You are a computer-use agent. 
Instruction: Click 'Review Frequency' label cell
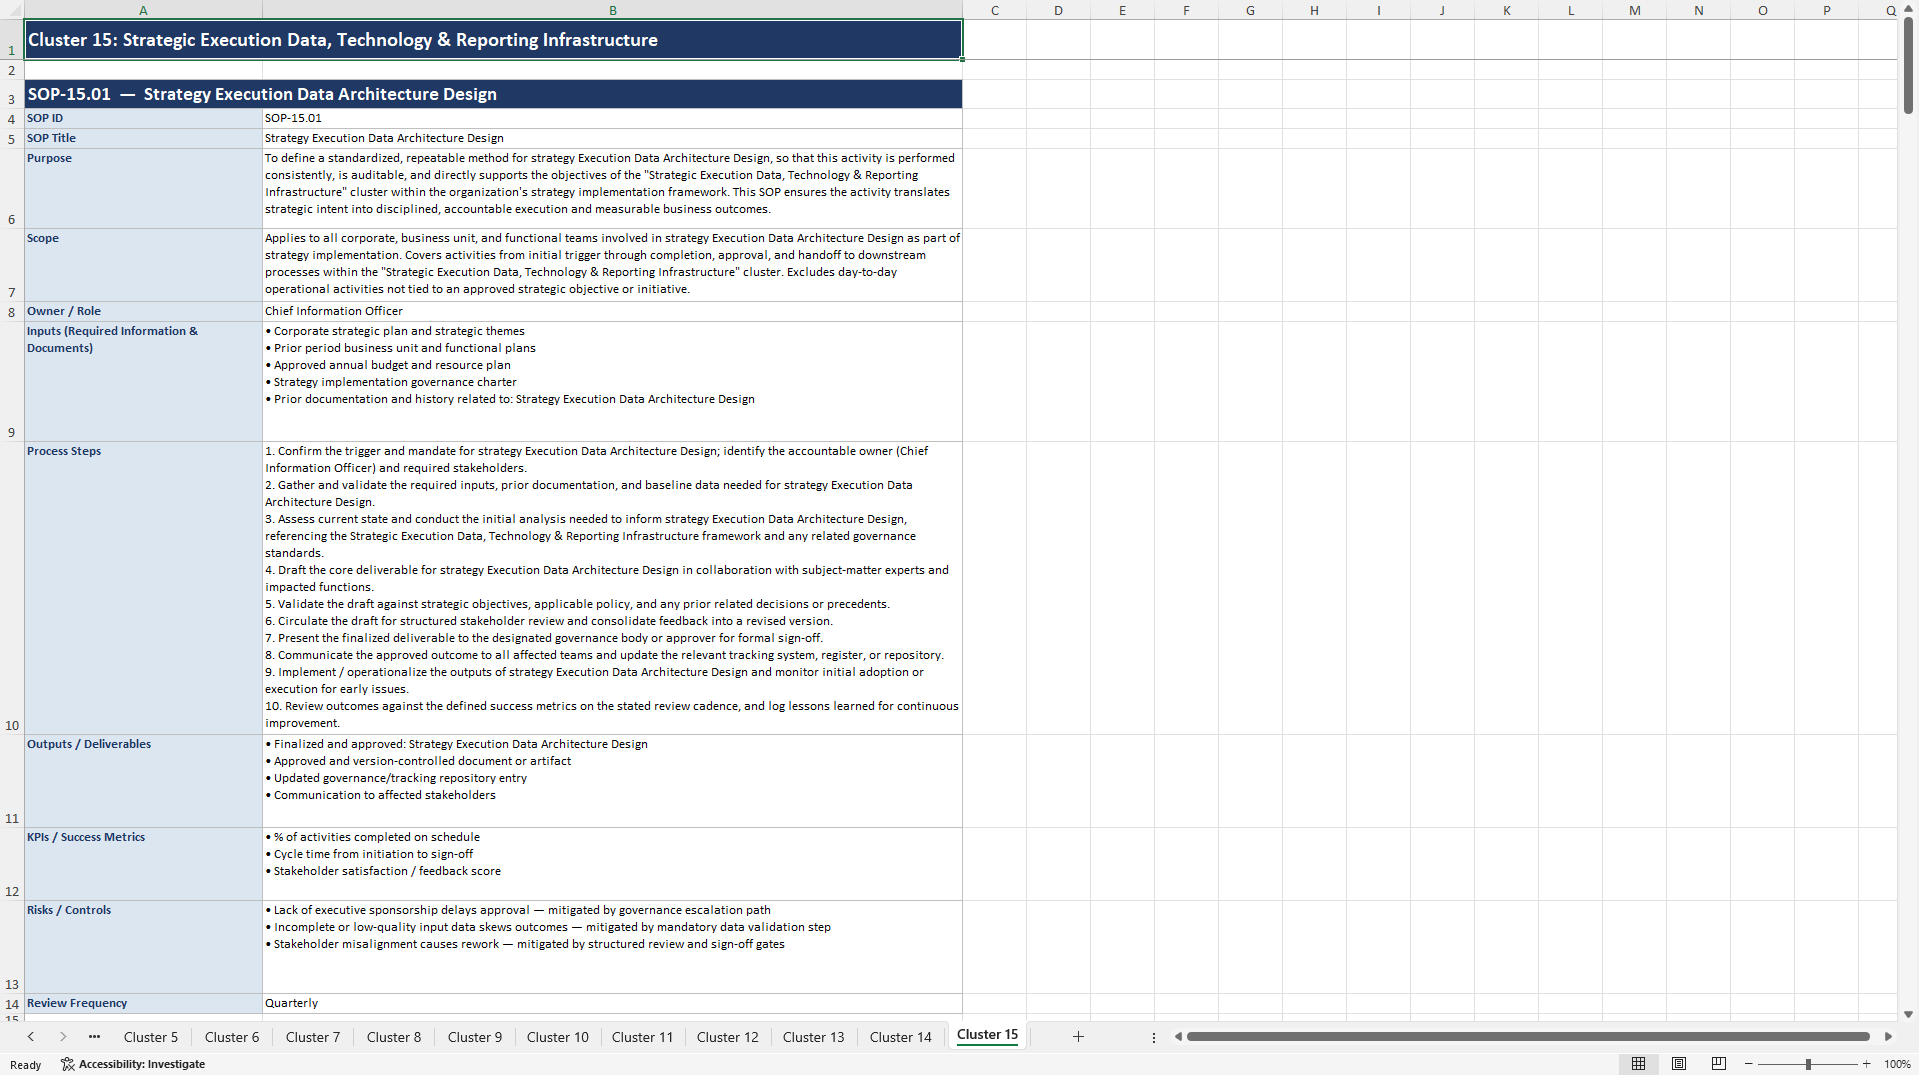click(x=143, y=1003)
